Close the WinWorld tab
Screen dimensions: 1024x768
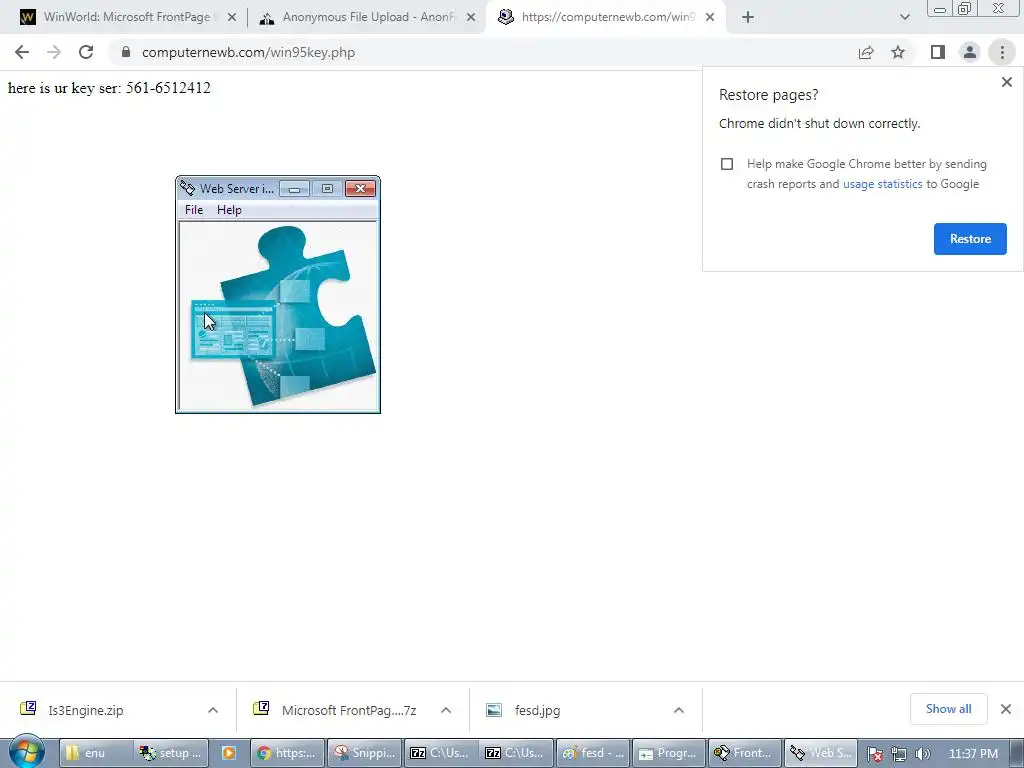[x=231, y=18]
